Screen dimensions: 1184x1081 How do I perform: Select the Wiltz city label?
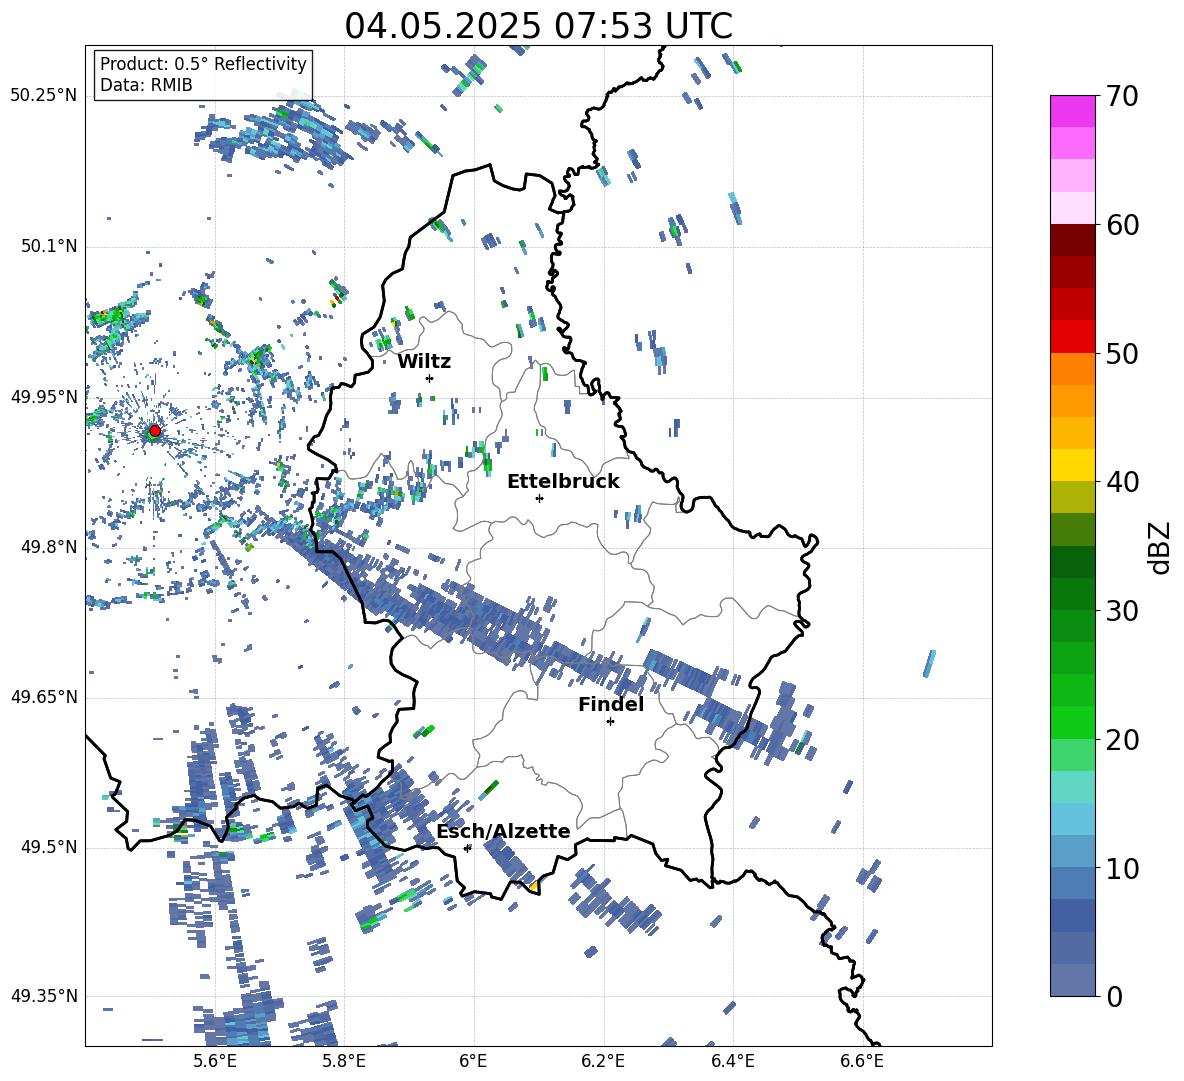point(424,362)
